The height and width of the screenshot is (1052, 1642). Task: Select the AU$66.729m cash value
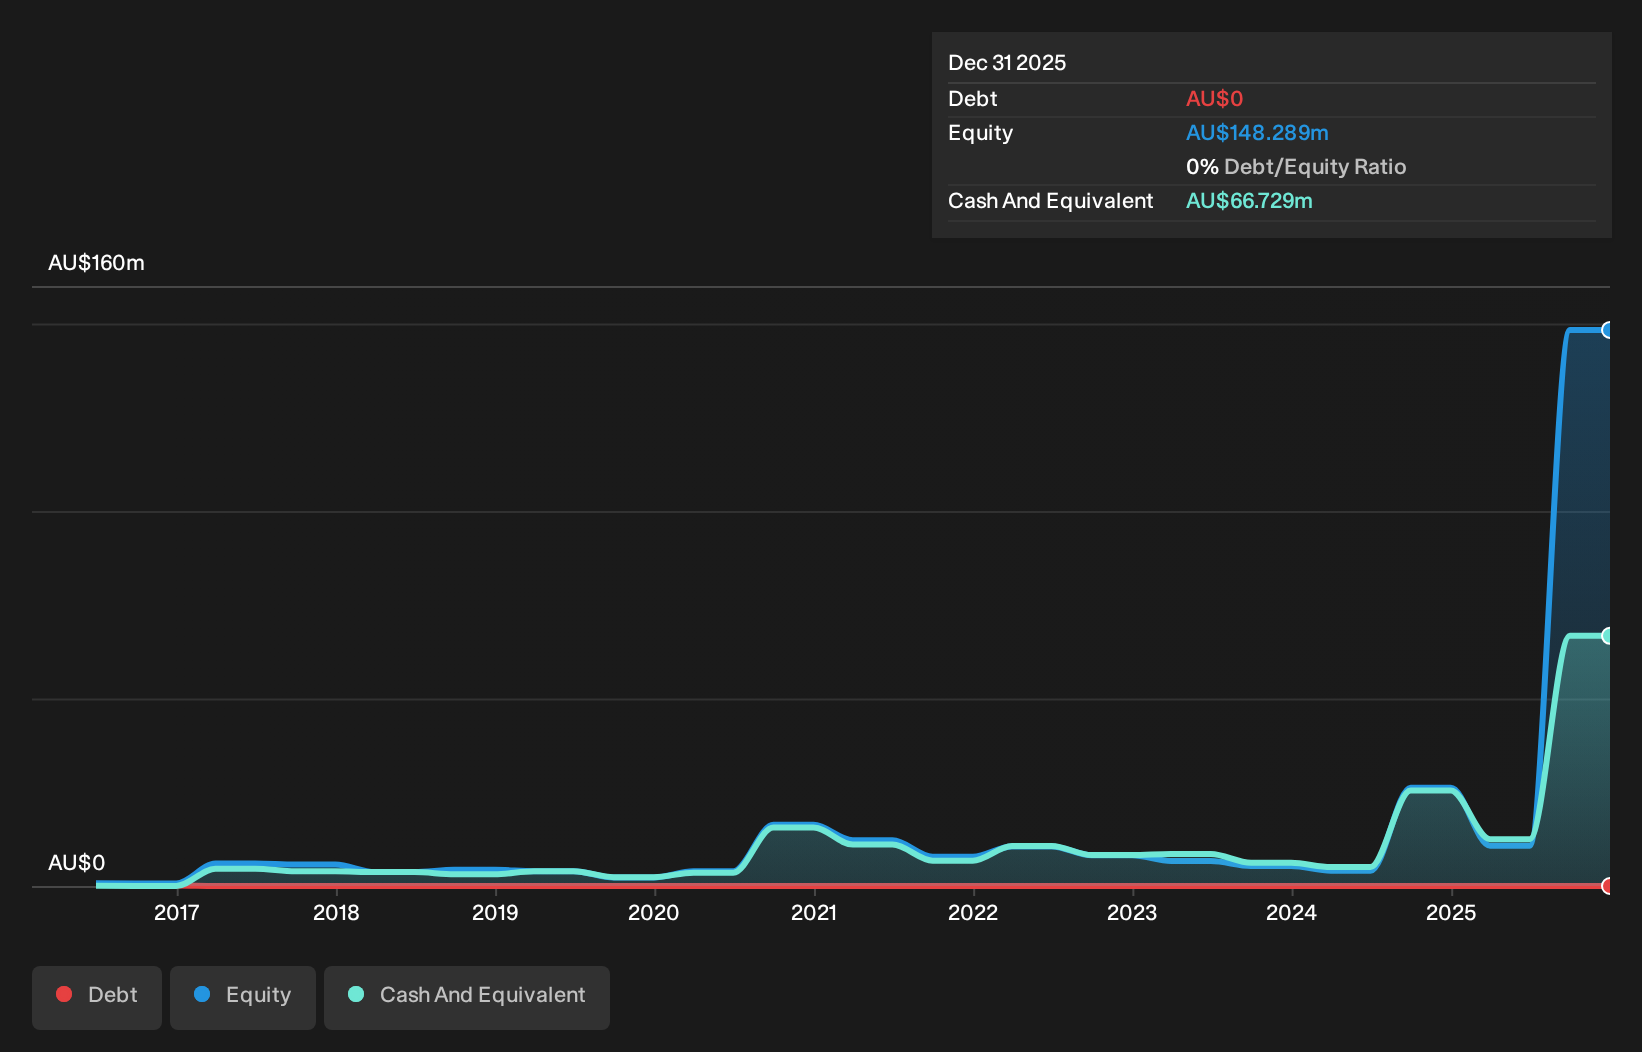point(1249,201)
